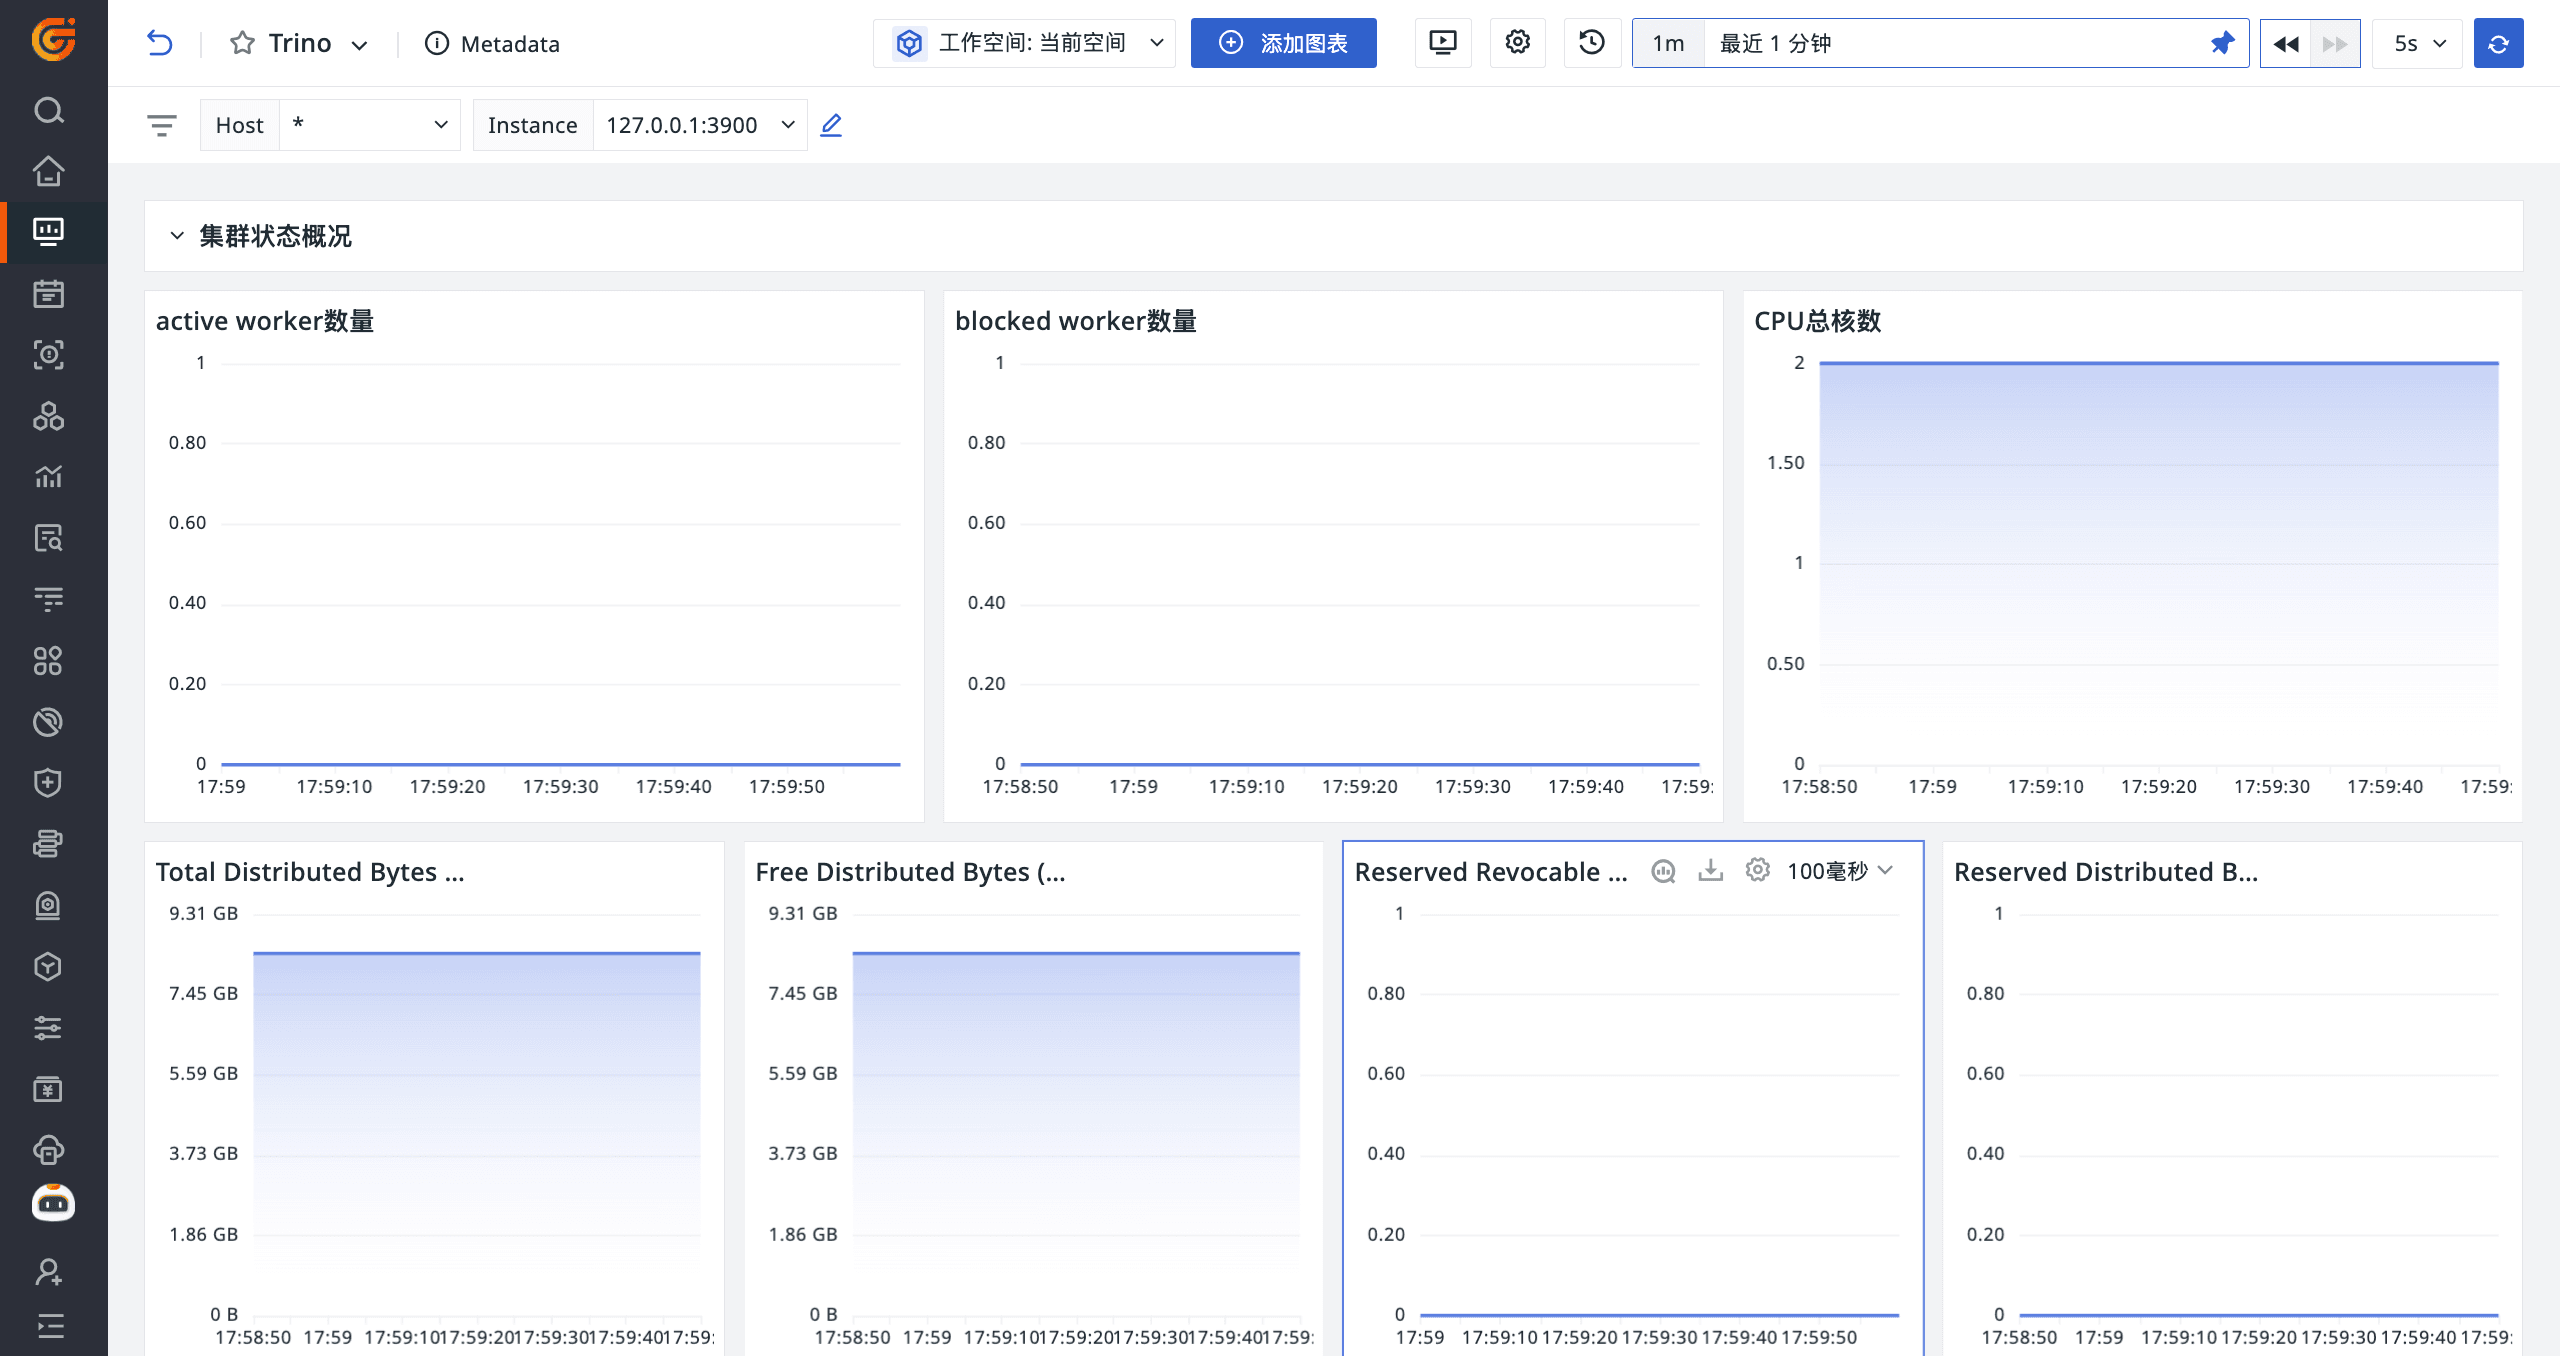Star the Trino dashboard
The image size is (2560, 1356).
click(240, 43)
